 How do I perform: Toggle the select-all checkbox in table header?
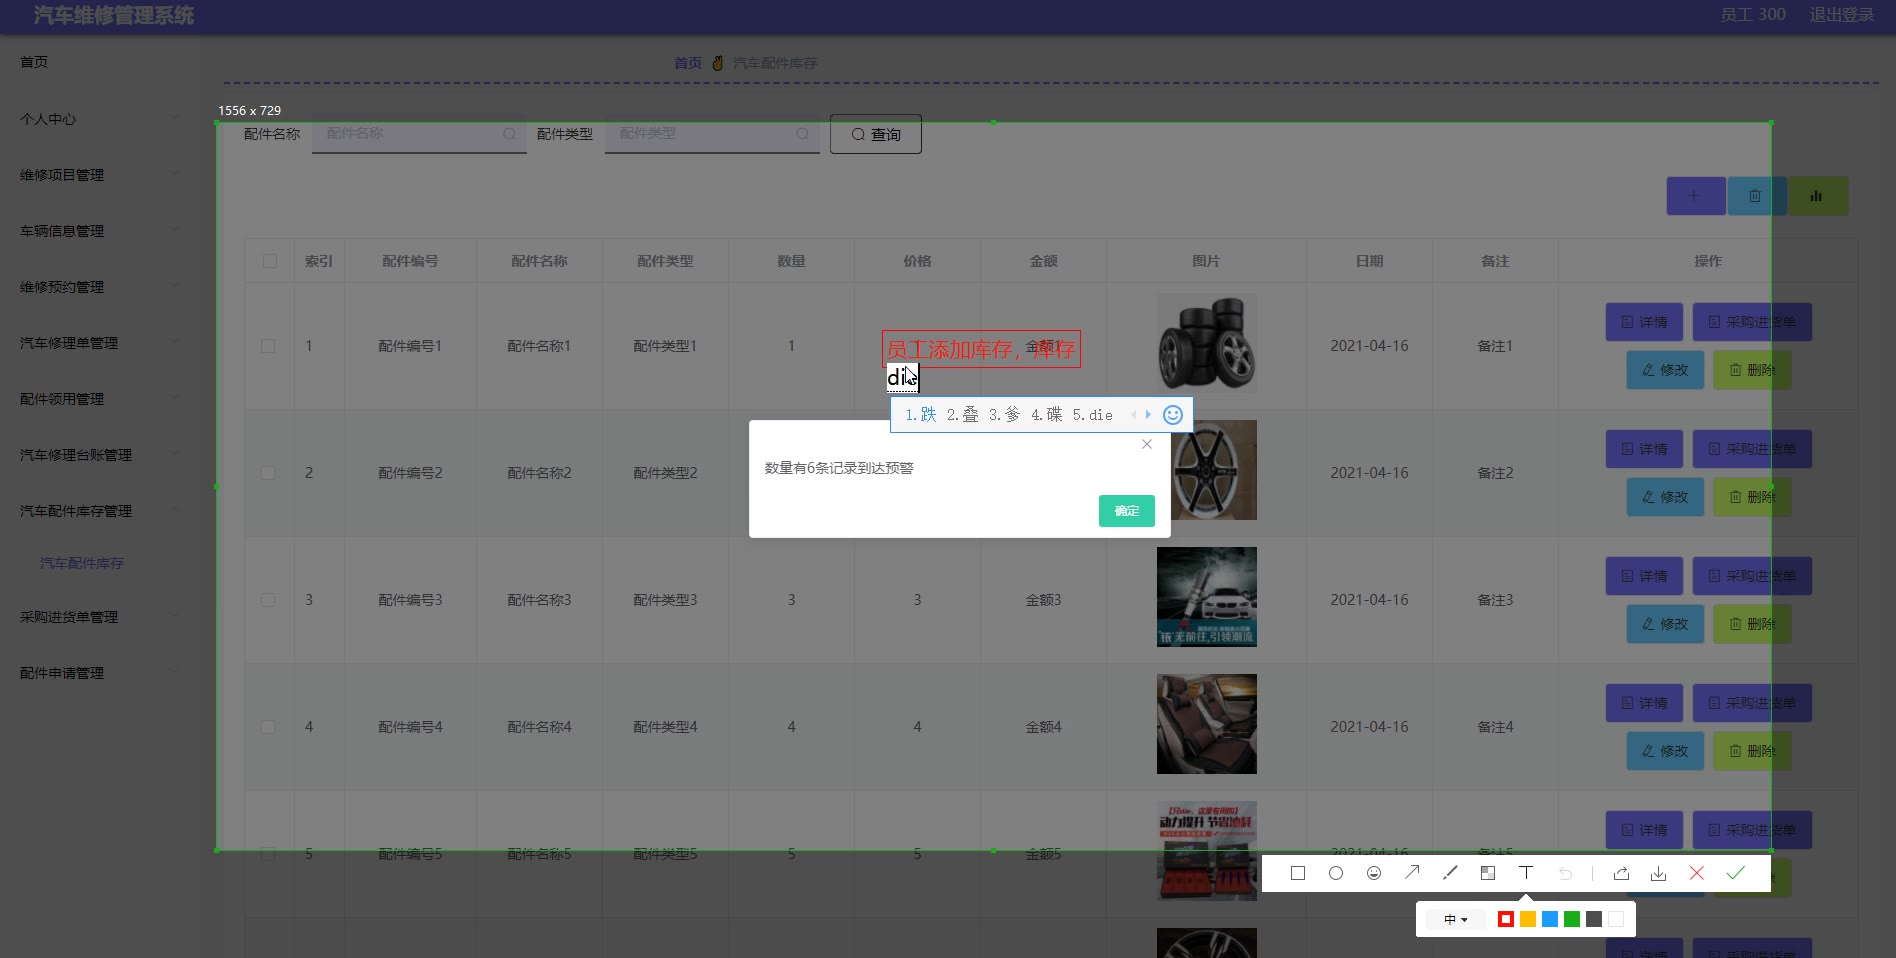pos(270,261)
